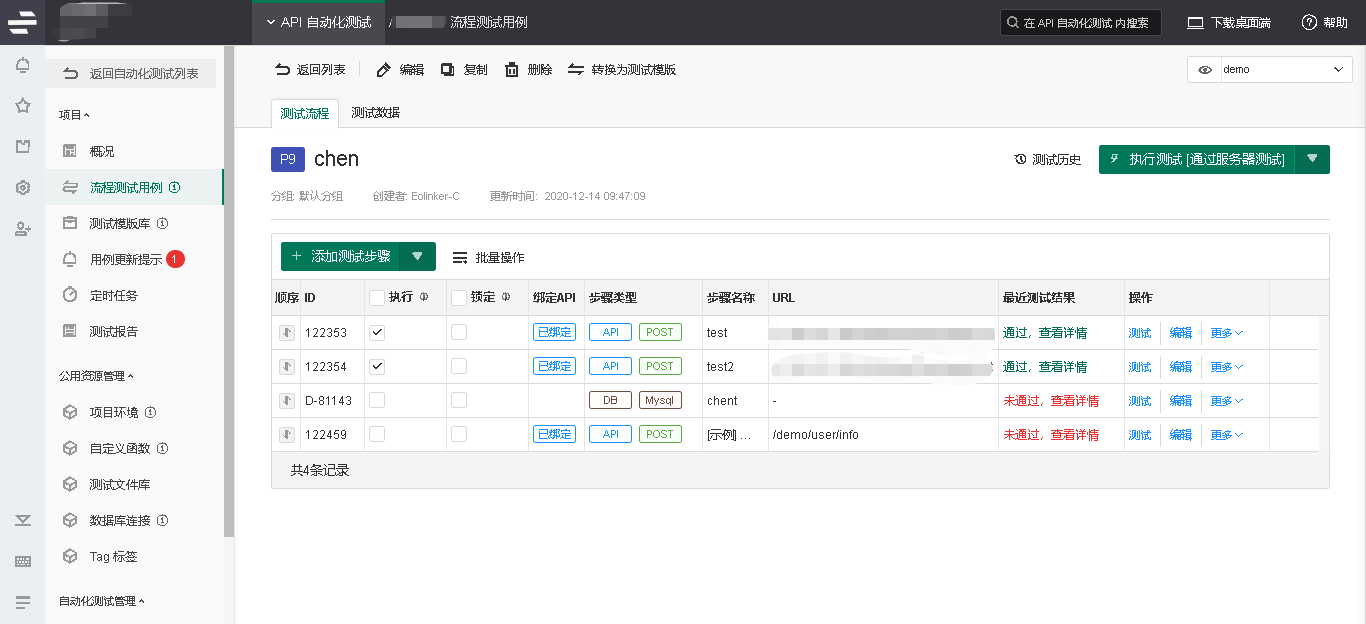The width and height of the screenshot is (1366, 624).
Task: Open the favorites star icon in left rail
Action: [22, 106]
